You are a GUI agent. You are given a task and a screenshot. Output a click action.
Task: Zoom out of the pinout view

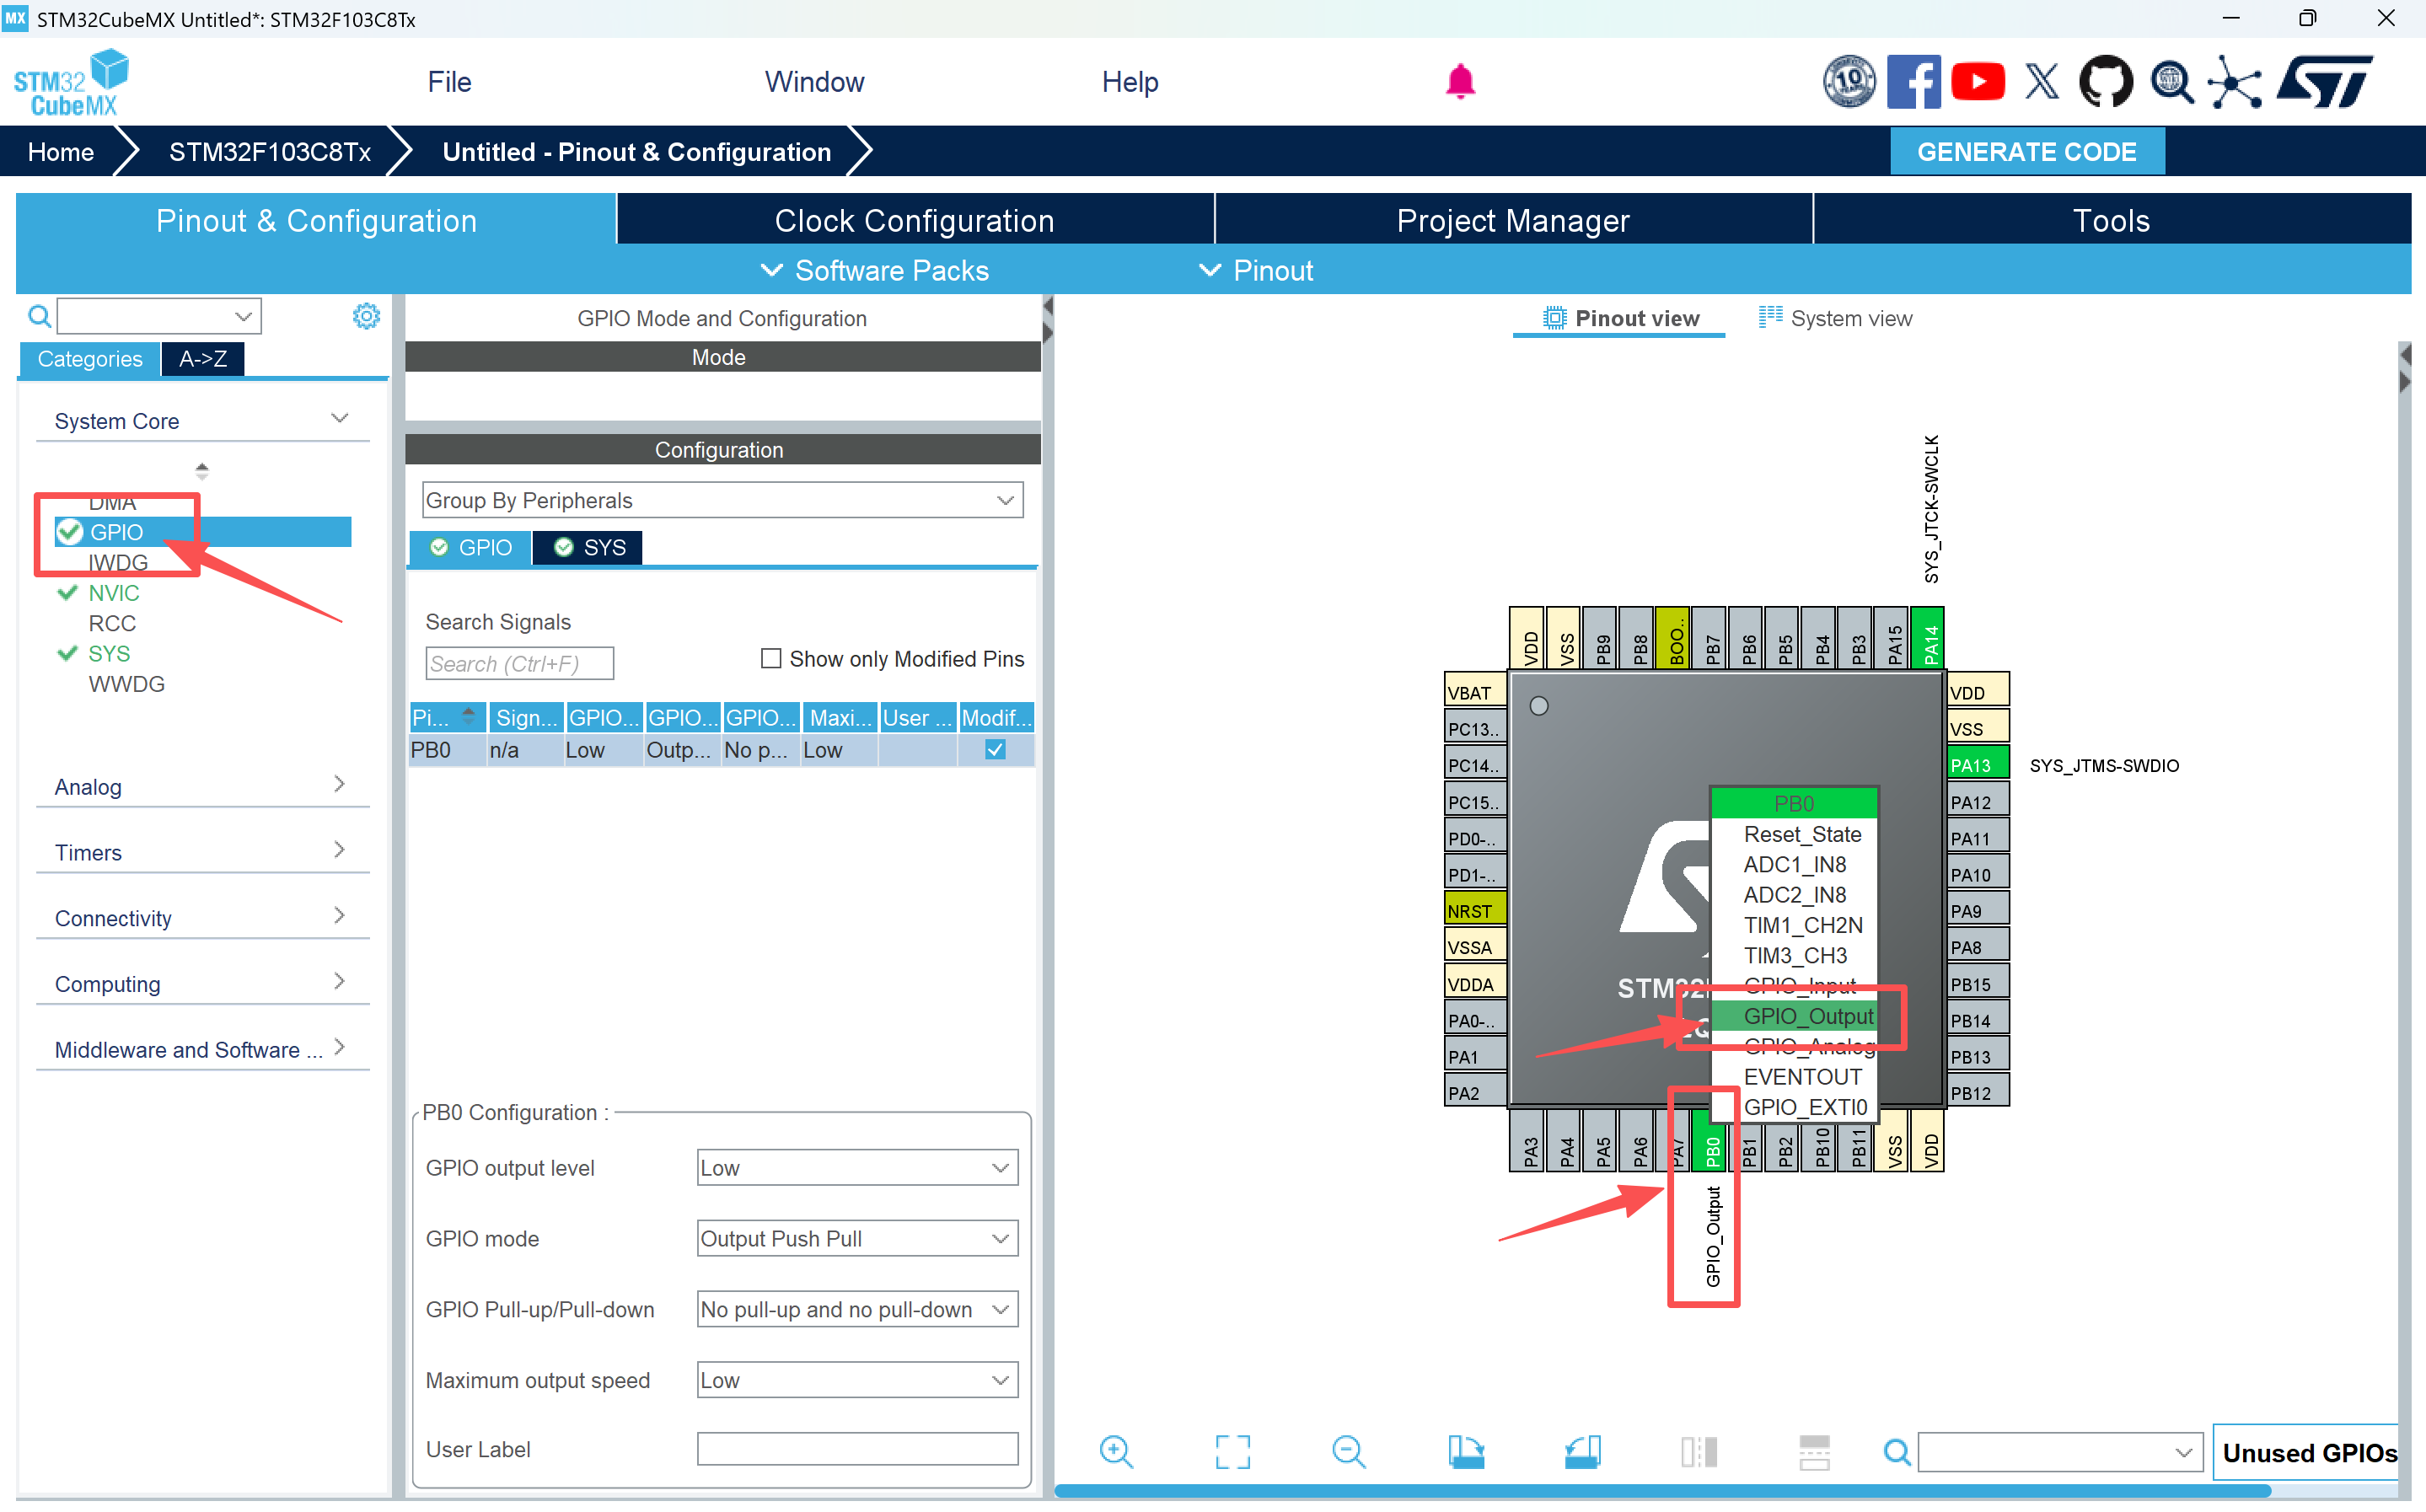[1349, 1452]
